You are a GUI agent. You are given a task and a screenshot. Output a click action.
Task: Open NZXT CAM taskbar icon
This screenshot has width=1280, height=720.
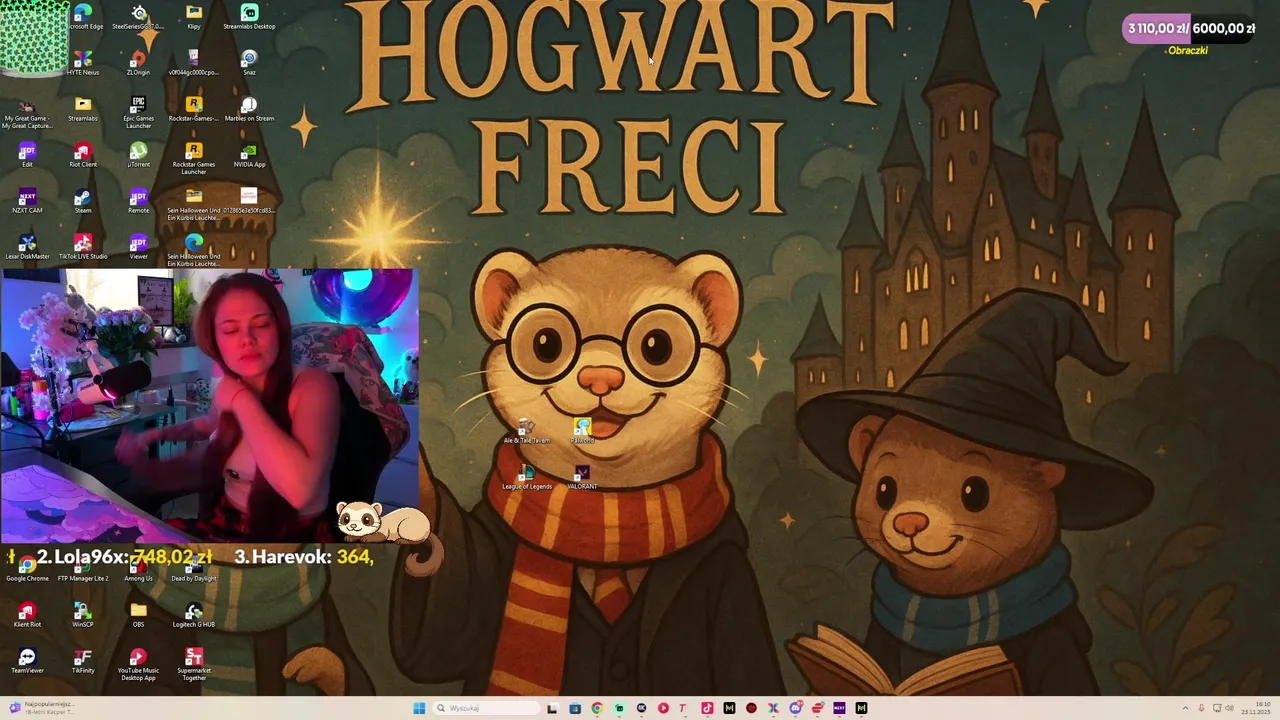(x=839, y=708)
